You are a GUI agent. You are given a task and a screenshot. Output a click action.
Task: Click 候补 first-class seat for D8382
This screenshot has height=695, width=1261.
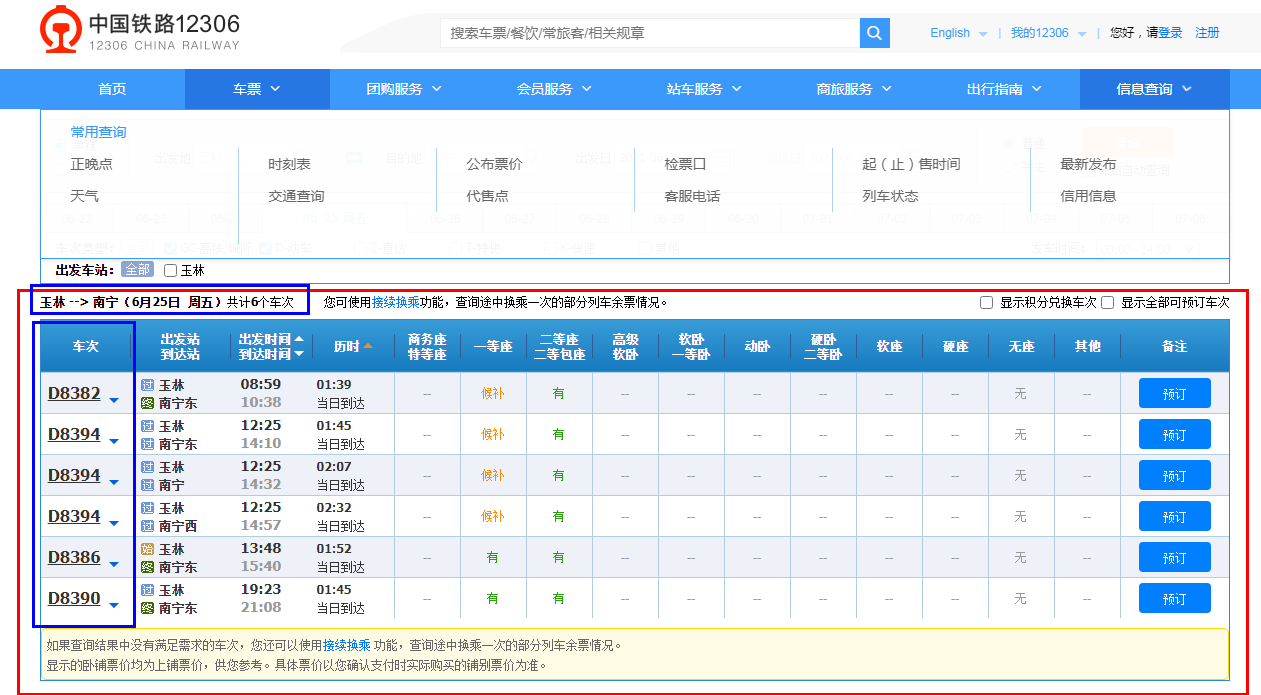coord(492,393)
